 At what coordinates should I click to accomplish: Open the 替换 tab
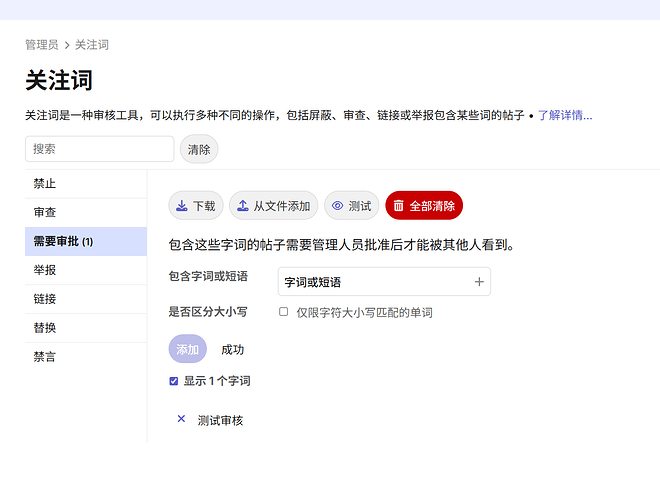(86, 327)
